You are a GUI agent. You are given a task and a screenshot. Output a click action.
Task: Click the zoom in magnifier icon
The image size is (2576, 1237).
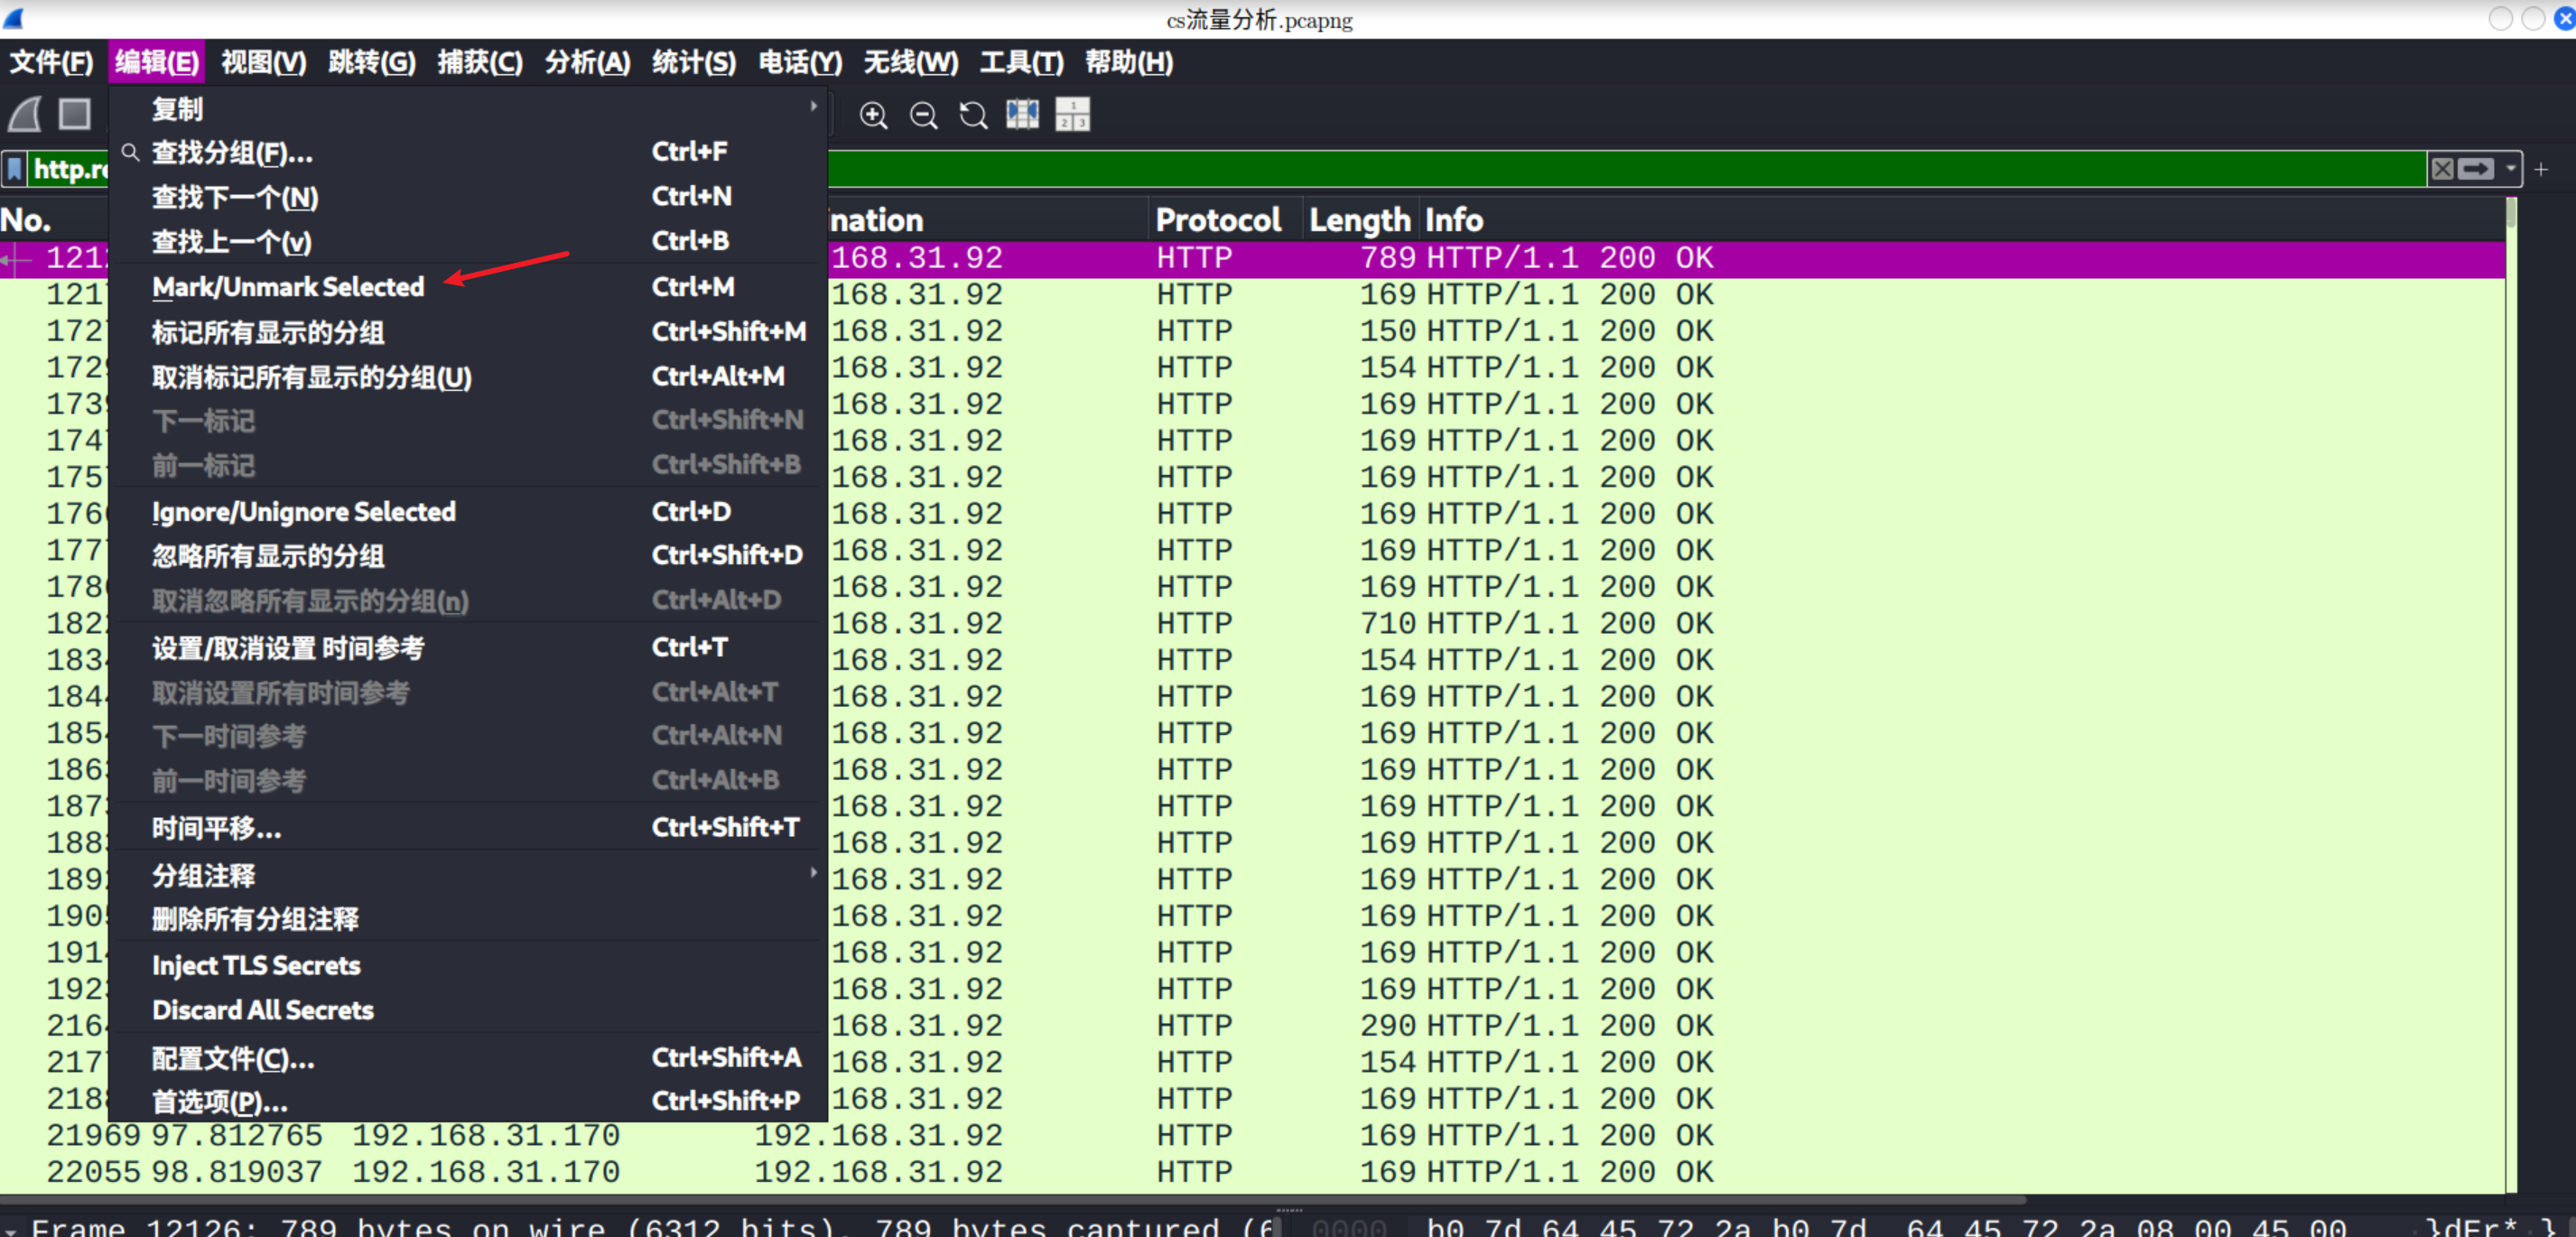pyautogui.click(x=873, y=115)
